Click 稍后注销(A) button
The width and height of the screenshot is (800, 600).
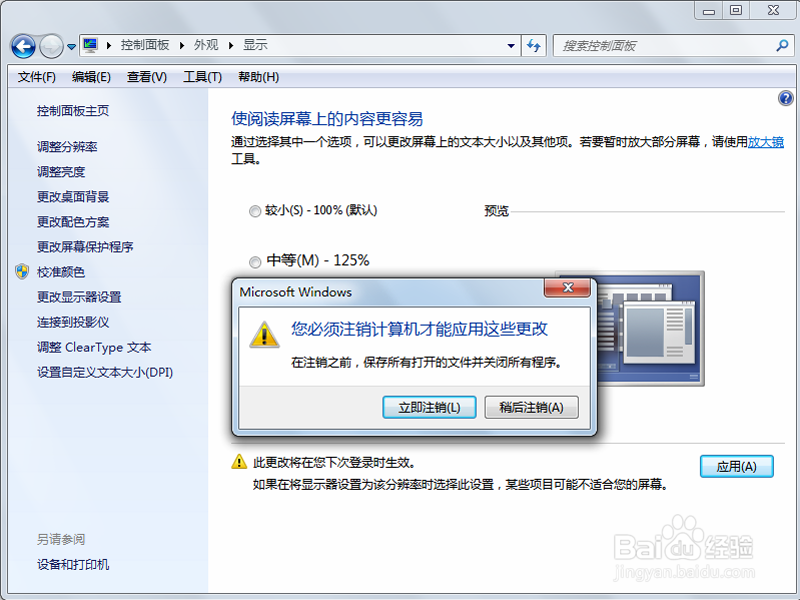(531, 408)
